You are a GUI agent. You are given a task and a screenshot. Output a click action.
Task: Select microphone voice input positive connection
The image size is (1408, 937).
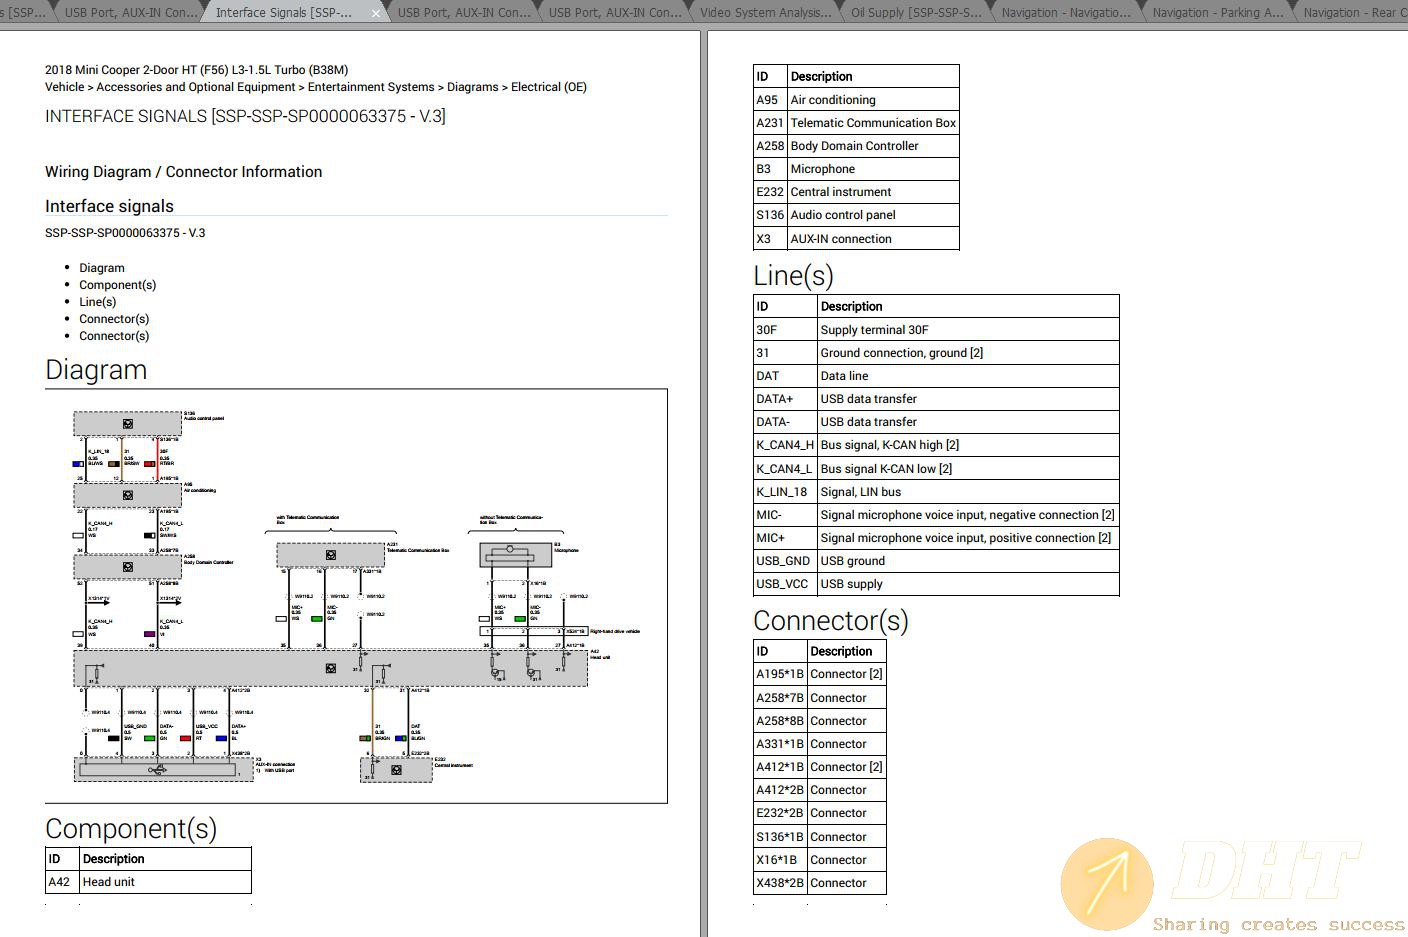(x=966, y=538)
